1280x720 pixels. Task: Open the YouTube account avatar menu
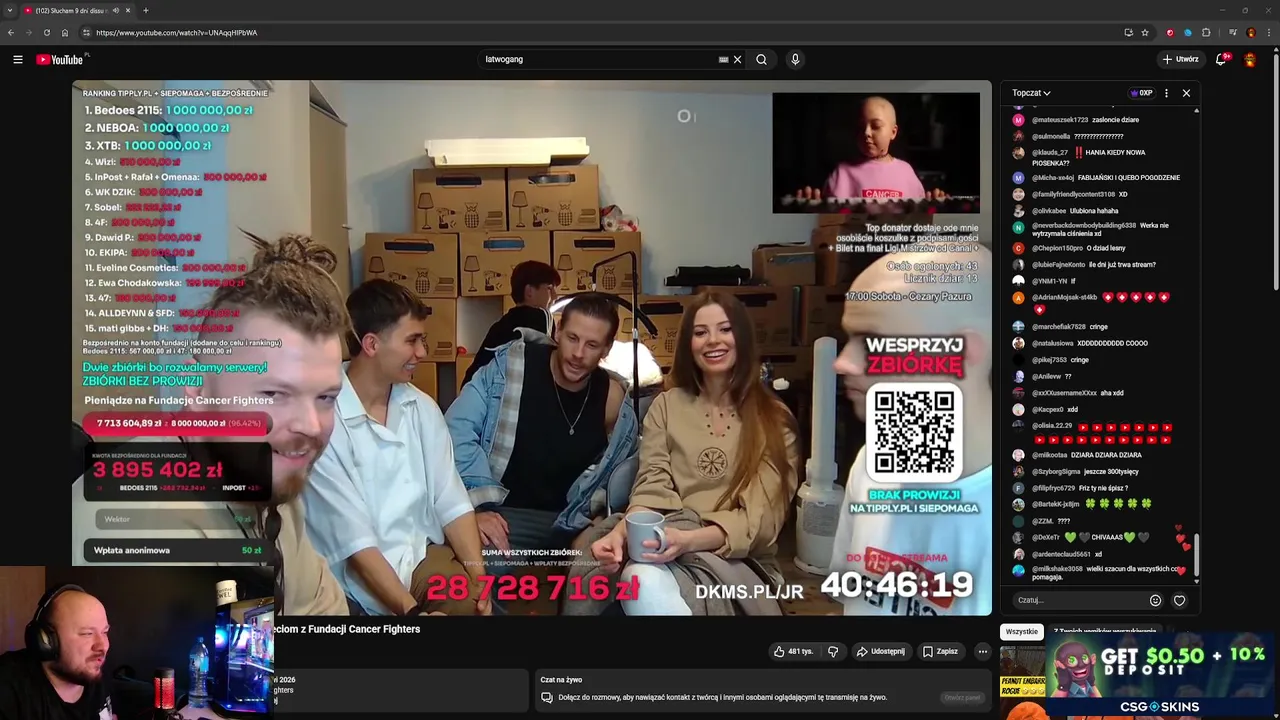pos(1250,59)
